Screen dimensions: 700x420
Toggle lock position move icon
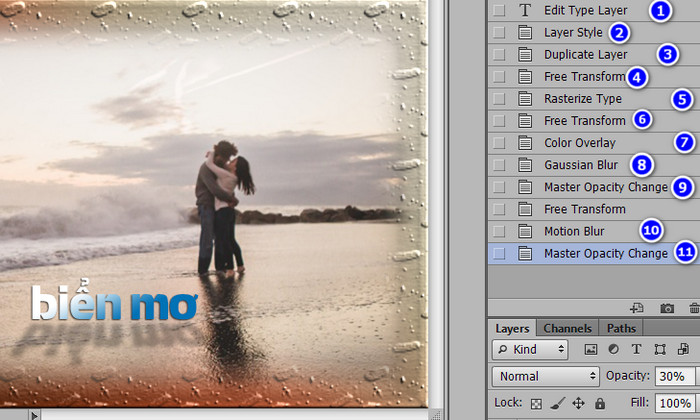click(x=579, y=403)
